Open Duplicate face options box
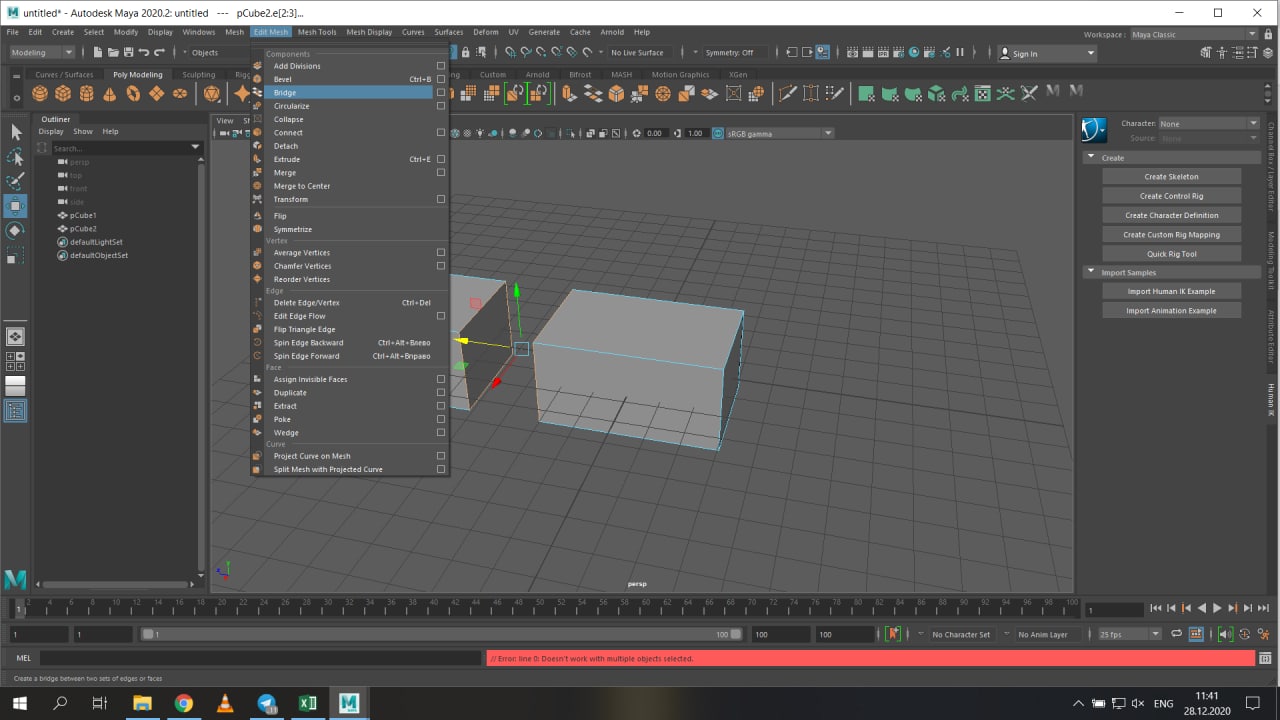 tap(441, 392)
